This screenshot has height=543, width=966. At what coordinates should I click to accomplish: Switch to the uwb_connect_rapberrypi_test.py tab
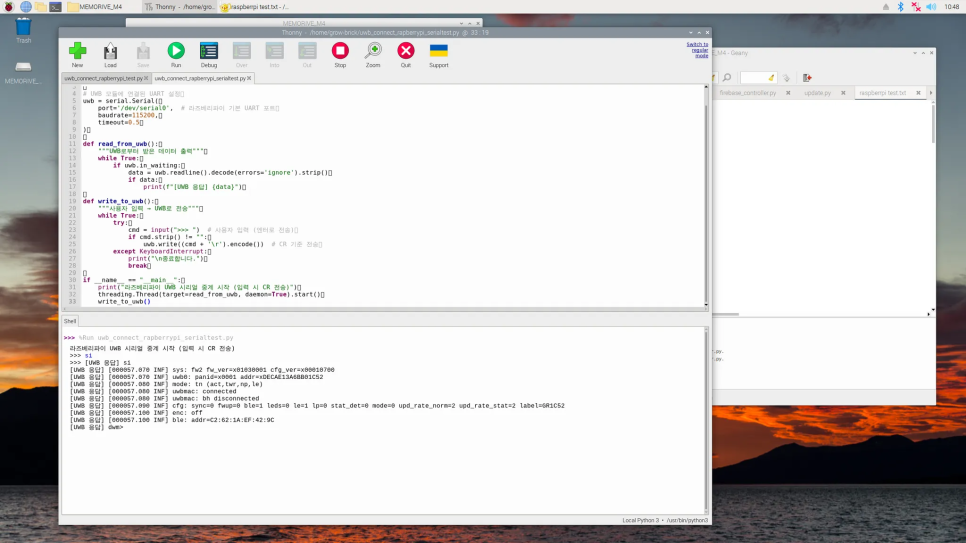point(103,78)
